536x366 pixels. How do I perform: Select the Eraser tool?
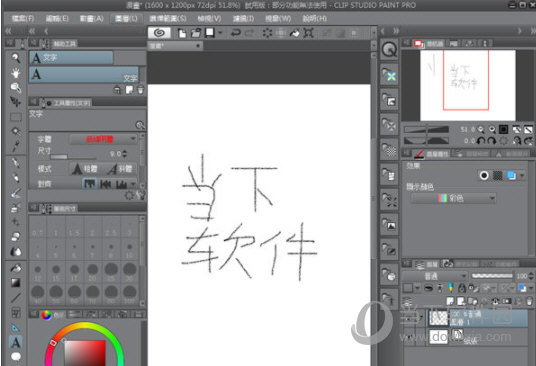(15, 236)
